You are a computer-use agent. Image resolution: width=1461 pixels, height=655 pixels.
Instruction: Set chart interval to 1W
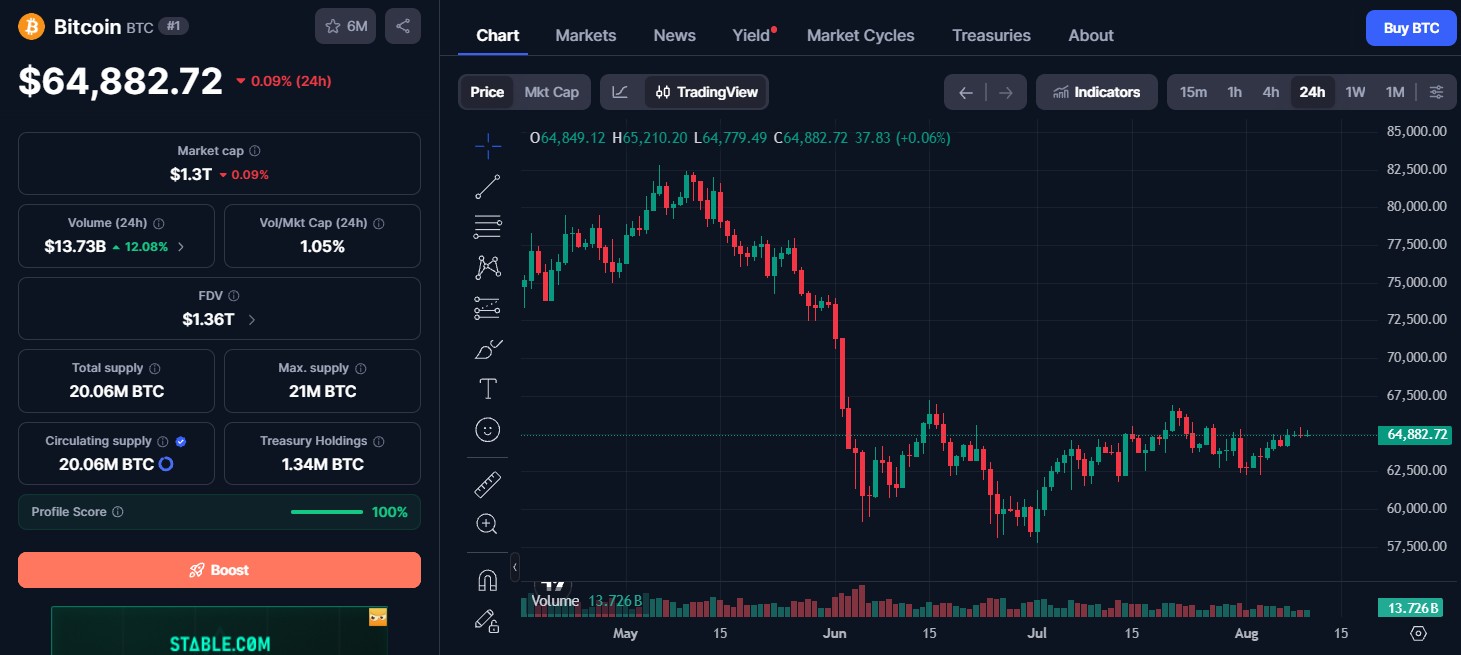pos(1355,92)
